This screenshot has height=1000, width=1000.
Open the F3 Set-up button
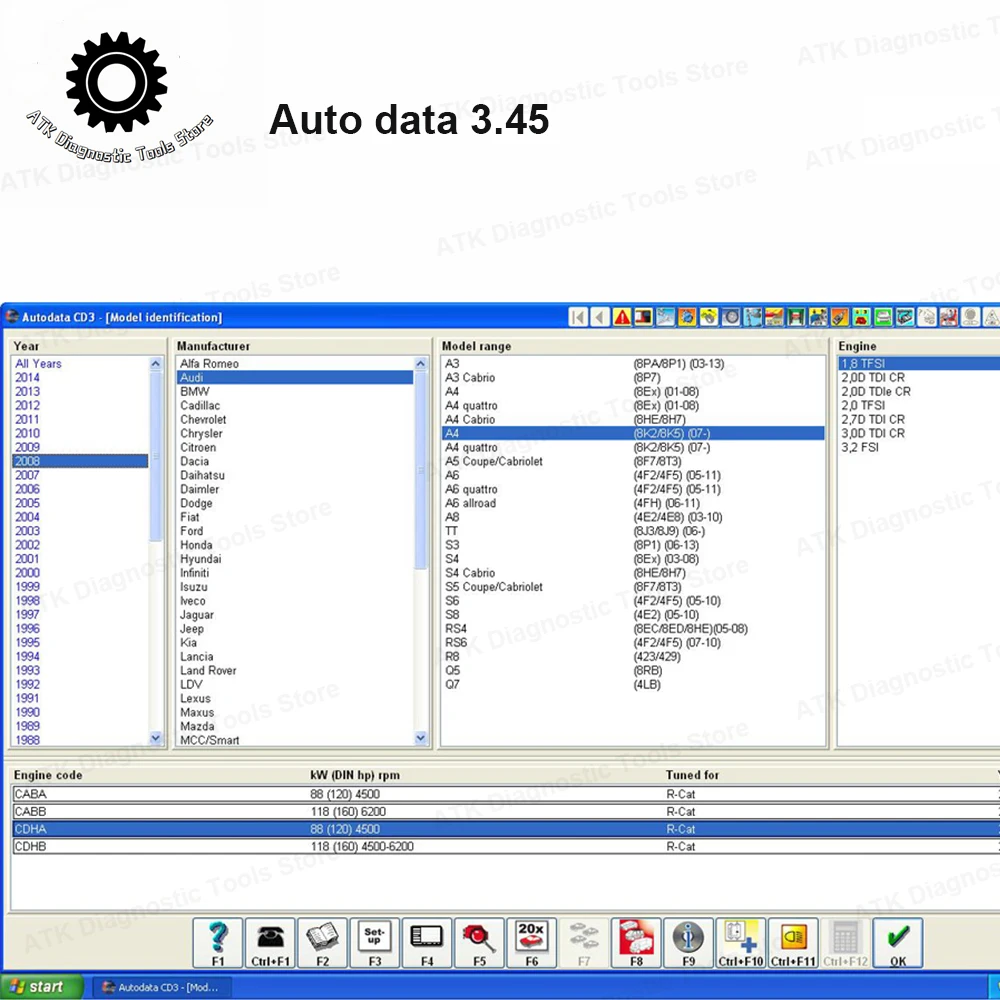374,943
